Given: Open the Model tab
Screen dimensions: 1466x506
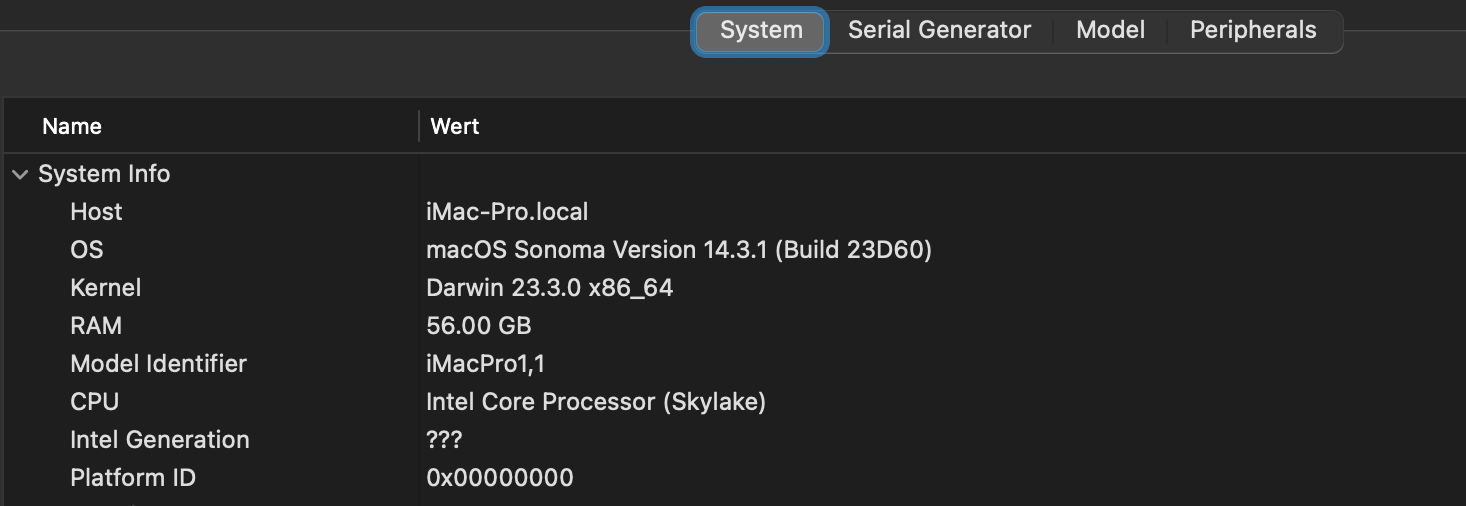Looking at the screenshot, I should tap(1110, 30).
